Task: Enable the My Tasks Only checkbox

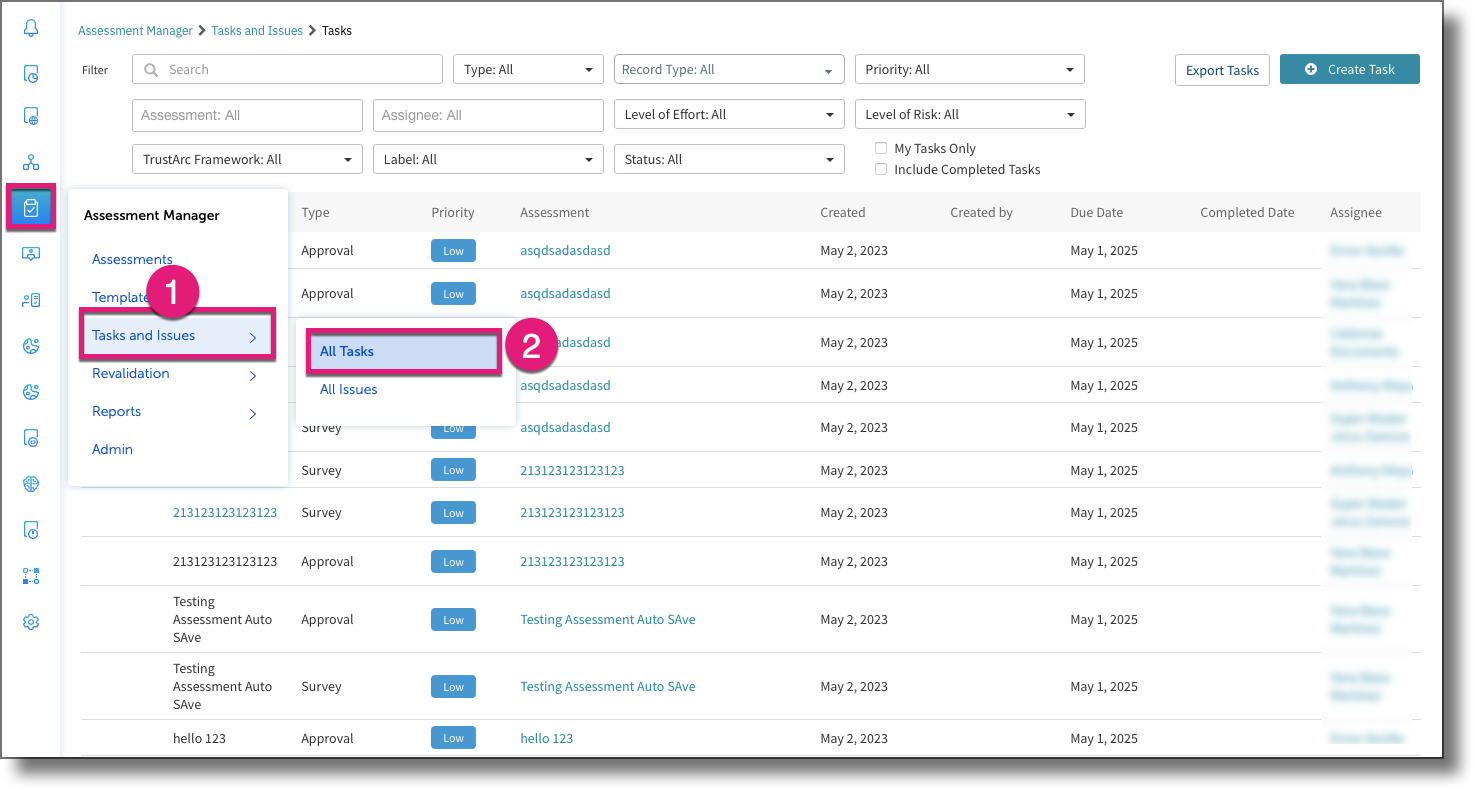Action: click(881, 147)
